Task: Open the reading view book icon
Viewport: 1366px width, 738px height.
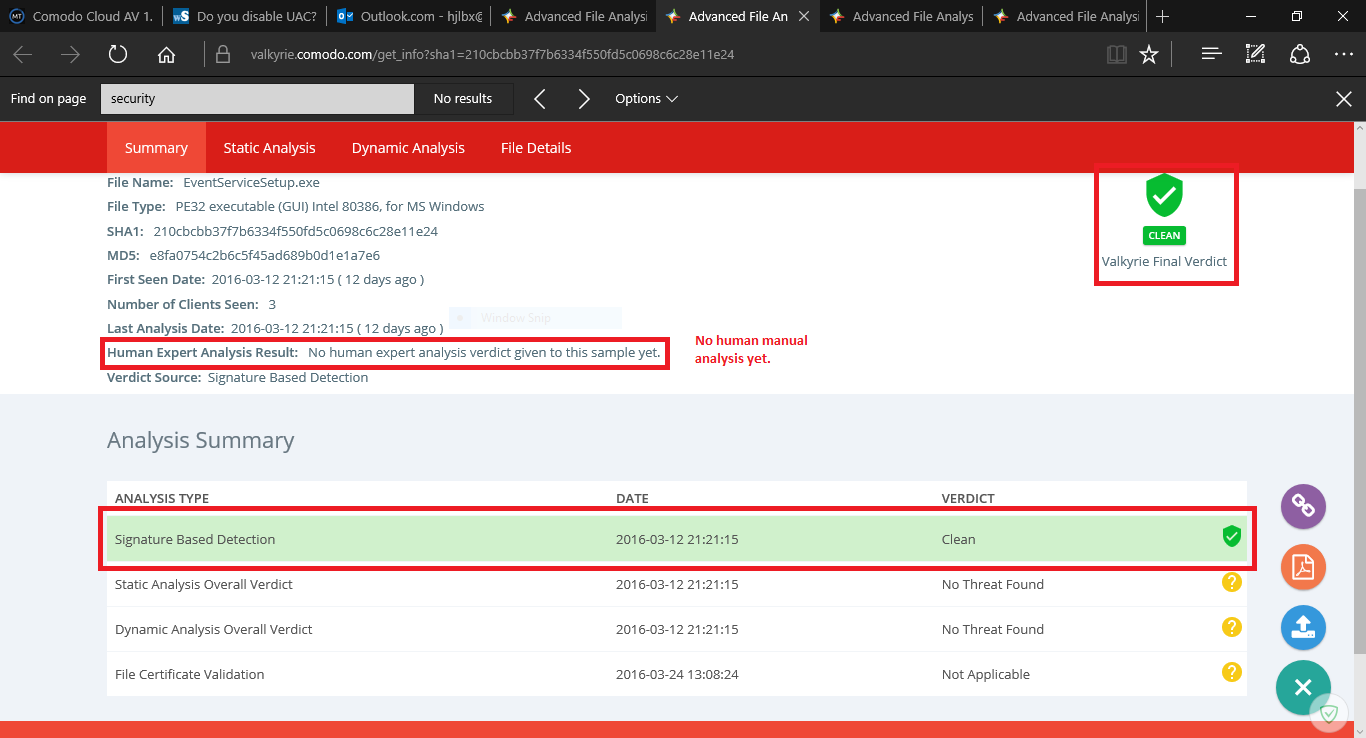Action: [x=1117, y=55]
